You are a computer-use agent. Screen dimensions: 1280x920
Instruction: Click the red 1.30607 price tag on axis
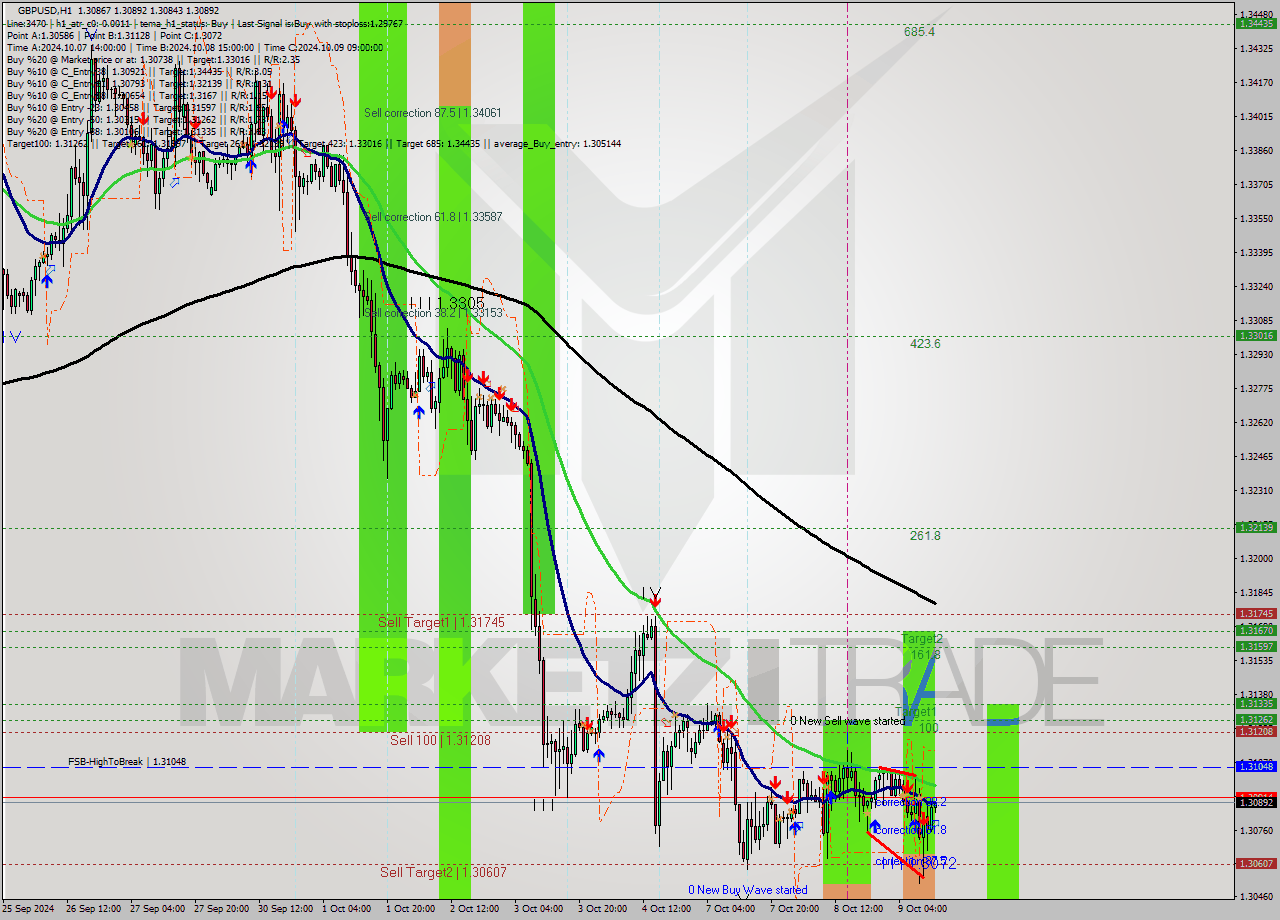pyautogui.click(x=1256, y=863)
